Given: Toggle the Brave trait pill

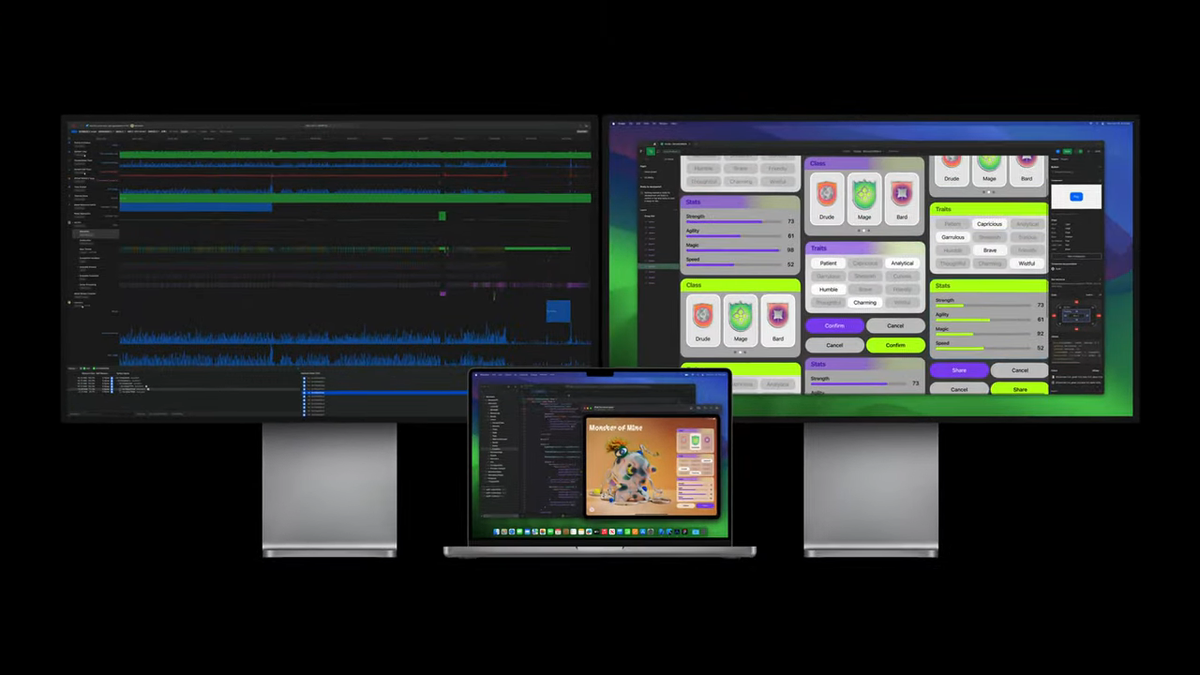Looking at the screenshot, I should pos(990,250).
